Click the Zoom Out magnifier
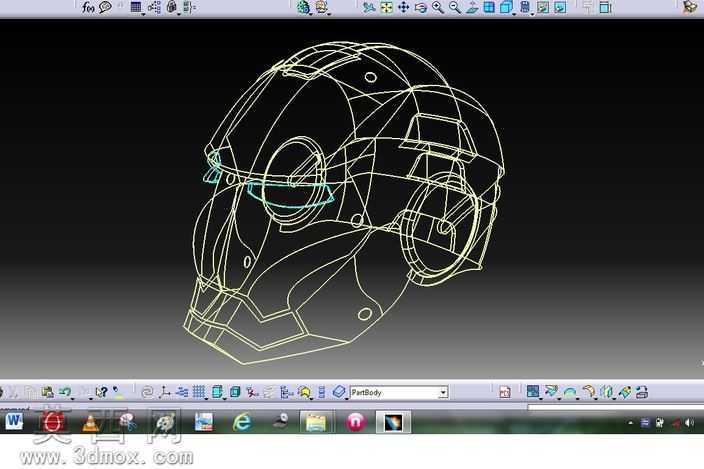This screenshot has width=704, height=469. [455, 7]
